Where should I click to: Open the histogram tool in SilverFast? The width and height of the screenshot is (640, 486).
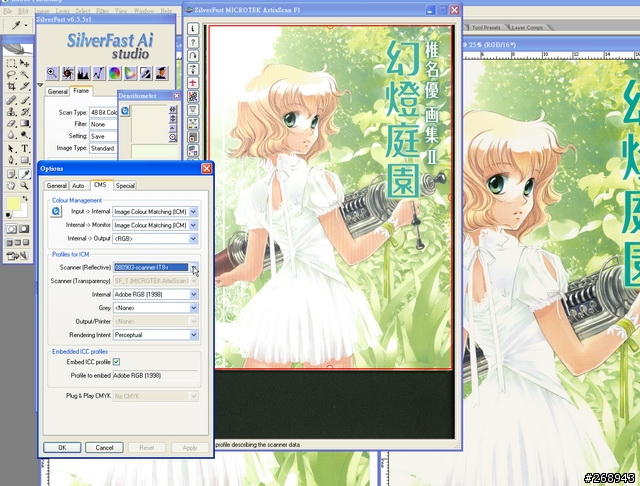pos(83,73)
